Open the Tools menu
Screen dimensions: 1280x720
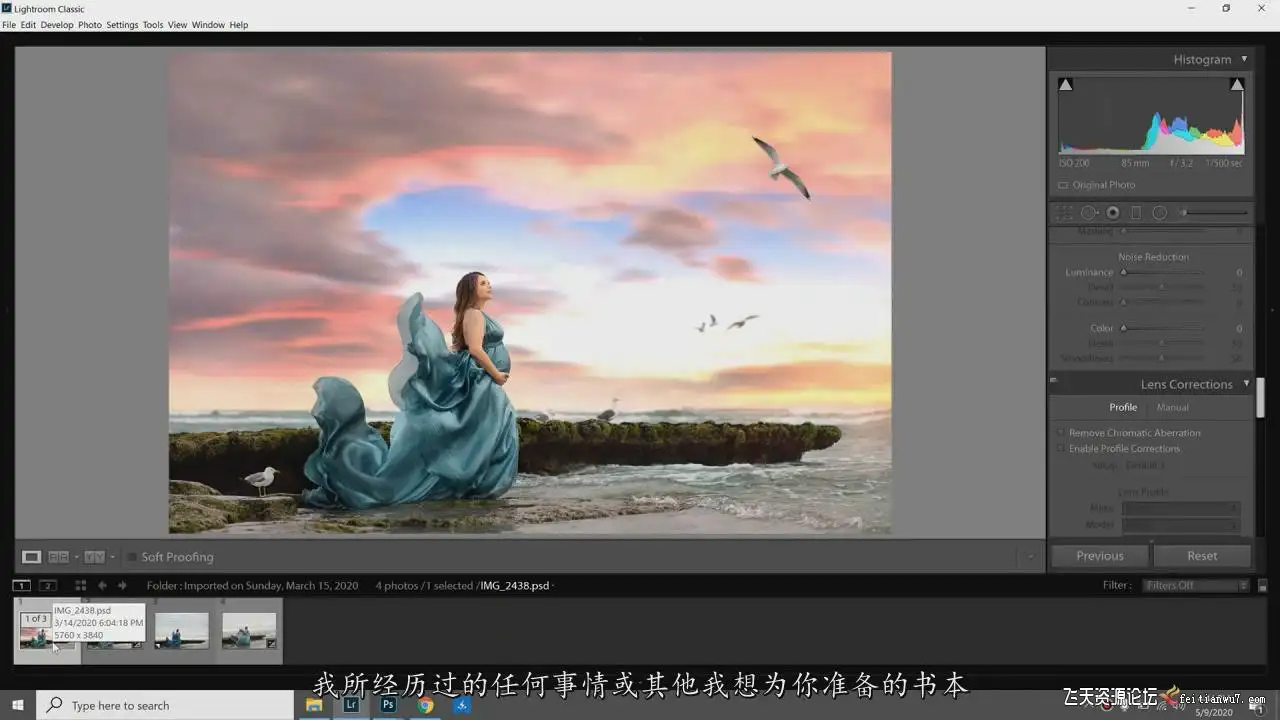[x=153, y=25]
